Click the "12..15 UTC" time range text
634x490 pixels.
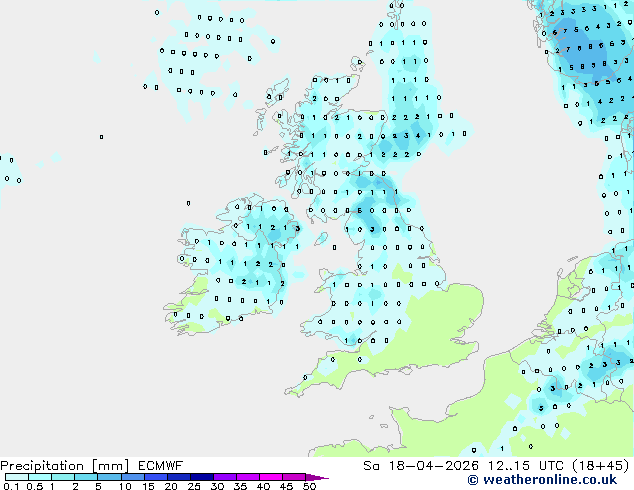point(525,466)
